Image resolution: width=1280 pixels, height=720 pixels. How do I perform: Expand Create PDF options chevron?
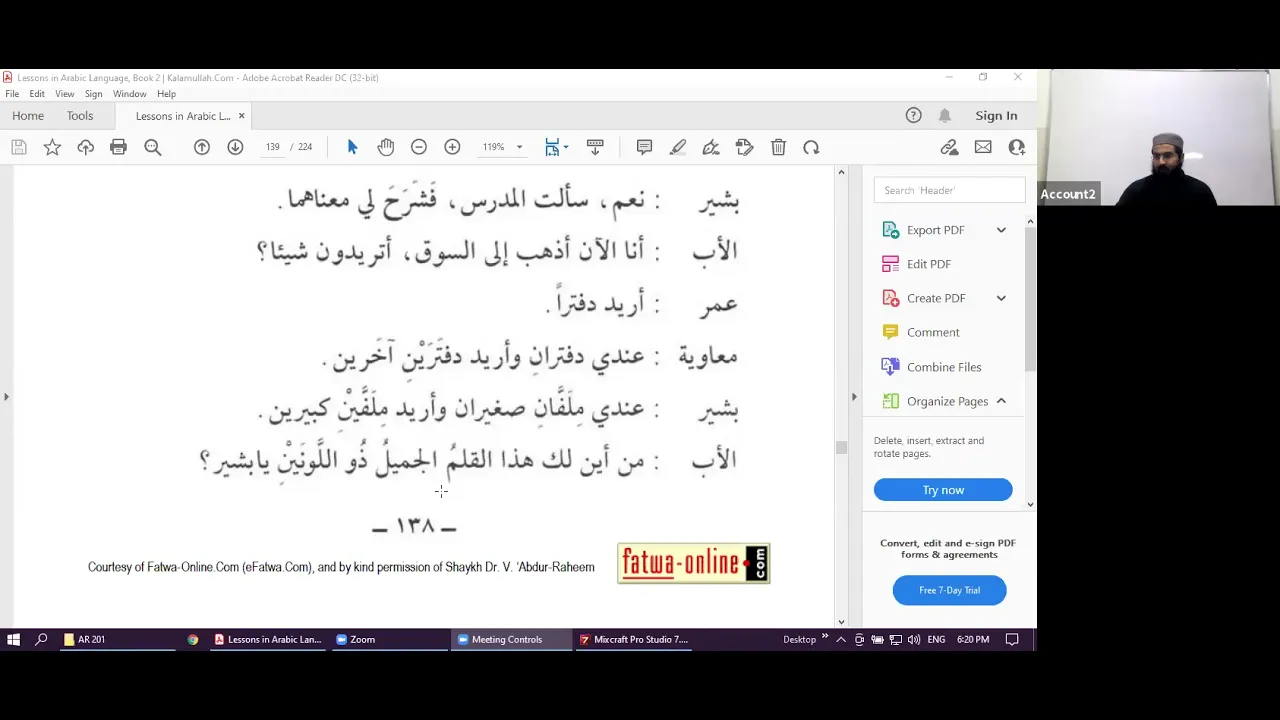pos(1001,298)
